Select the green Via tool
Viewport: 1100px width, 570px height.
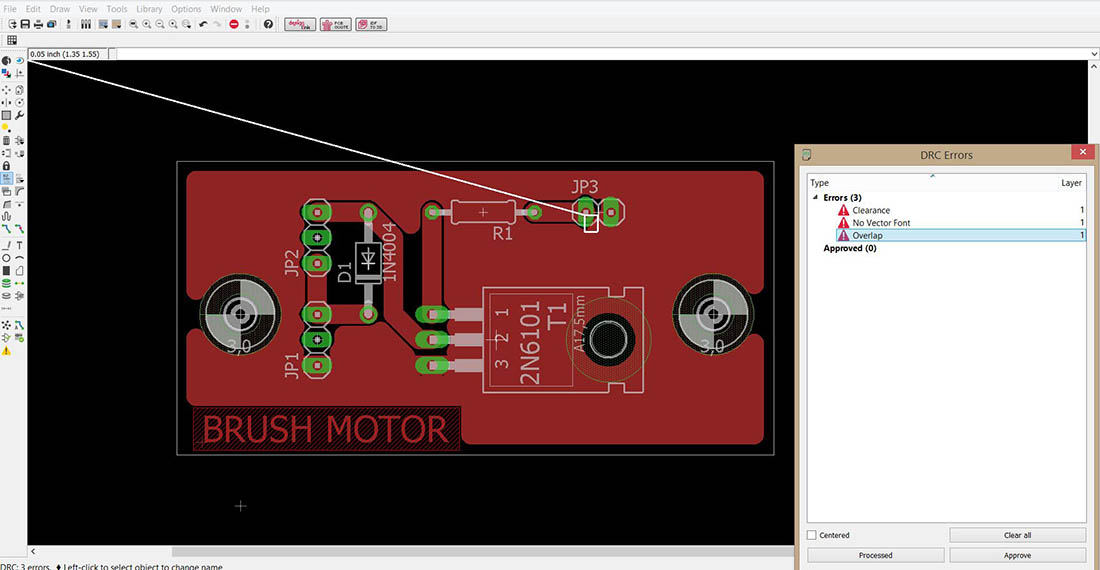6,283
